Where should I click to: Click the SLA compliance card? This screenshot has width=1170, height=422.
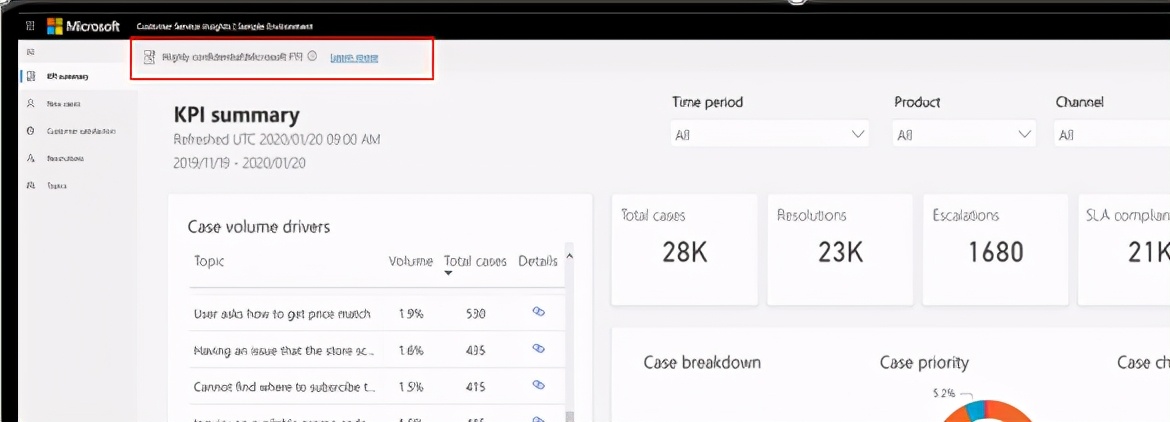[x=1124, y=250]
